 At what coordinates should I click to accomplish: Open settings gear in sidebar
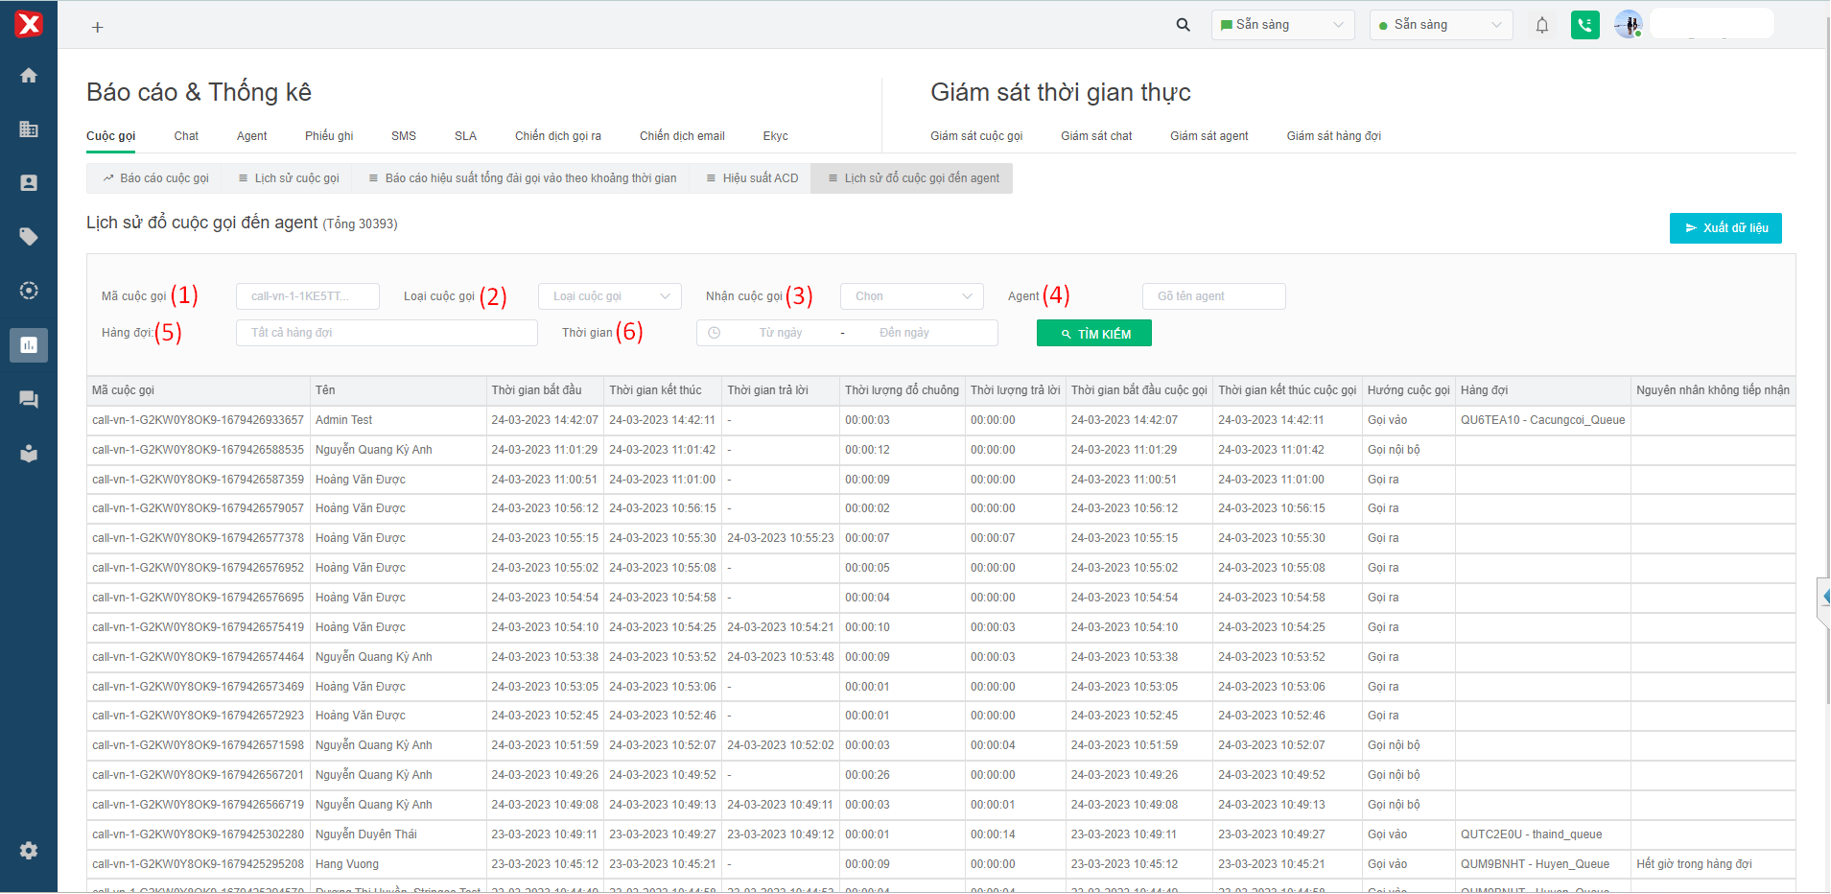[x=29, y=850]
